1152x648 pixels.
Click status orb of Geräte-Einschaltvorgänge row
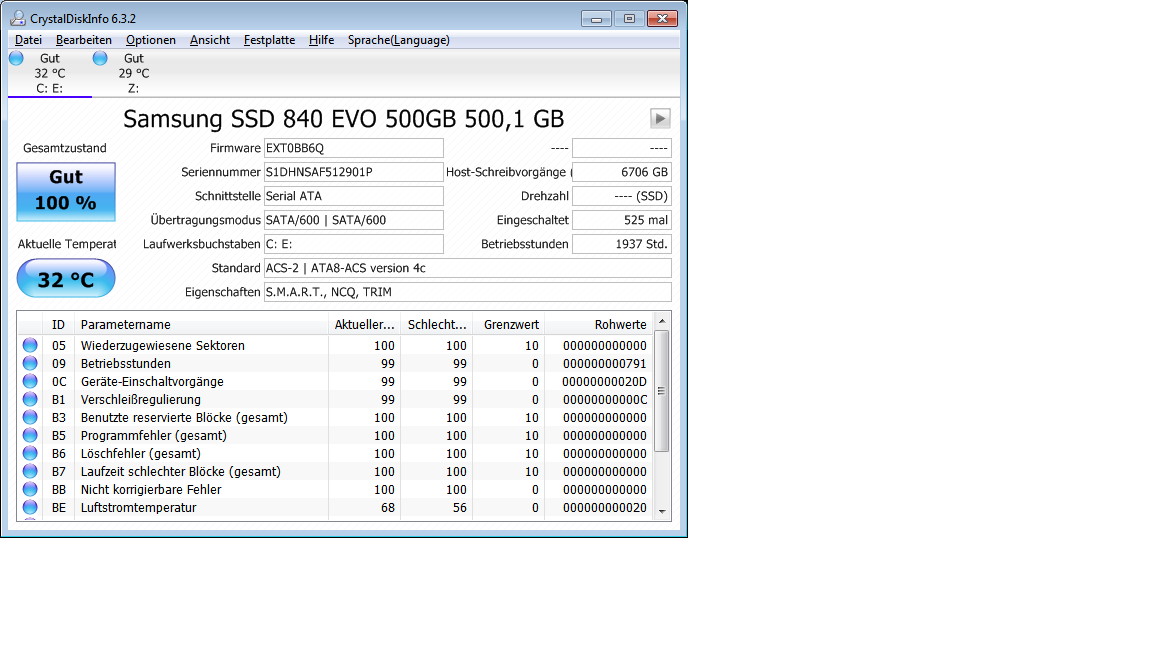coord(30,381)
